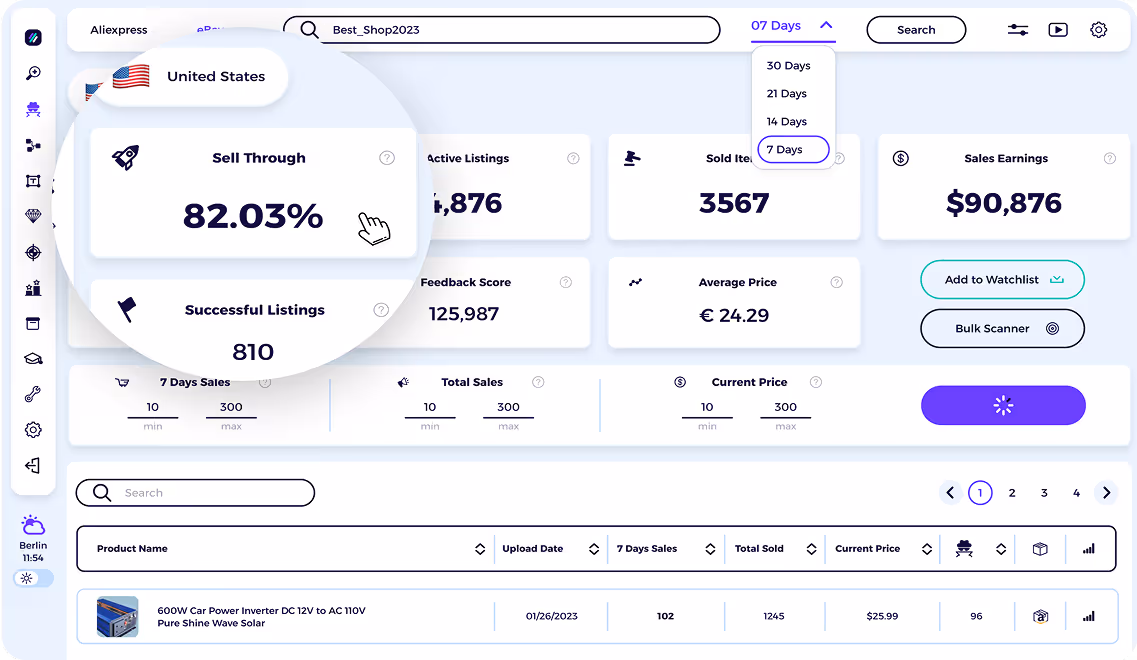
Task: Open the competitor spy hat icon in sidebar
Action: click(33, 110)
